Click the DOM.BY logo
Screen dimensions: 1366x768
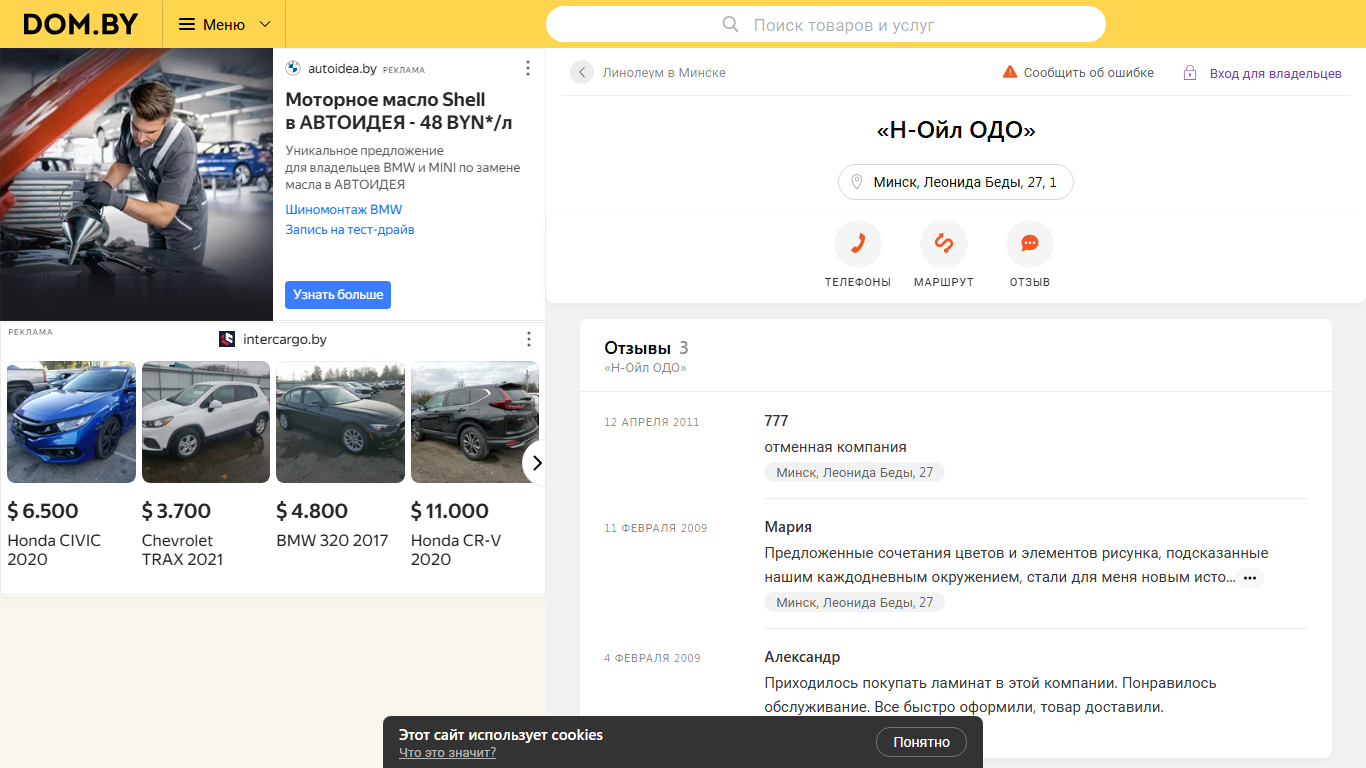point(80,24)
